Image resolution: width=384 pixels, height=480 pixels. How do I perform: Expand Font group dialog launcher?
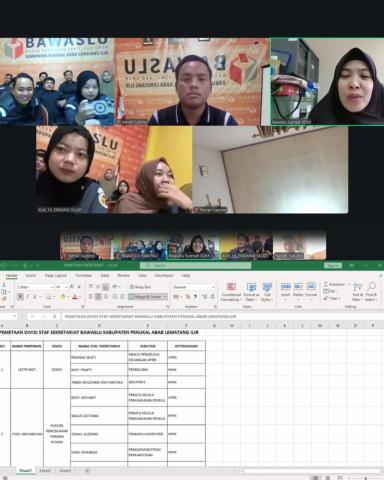[82, 307]
